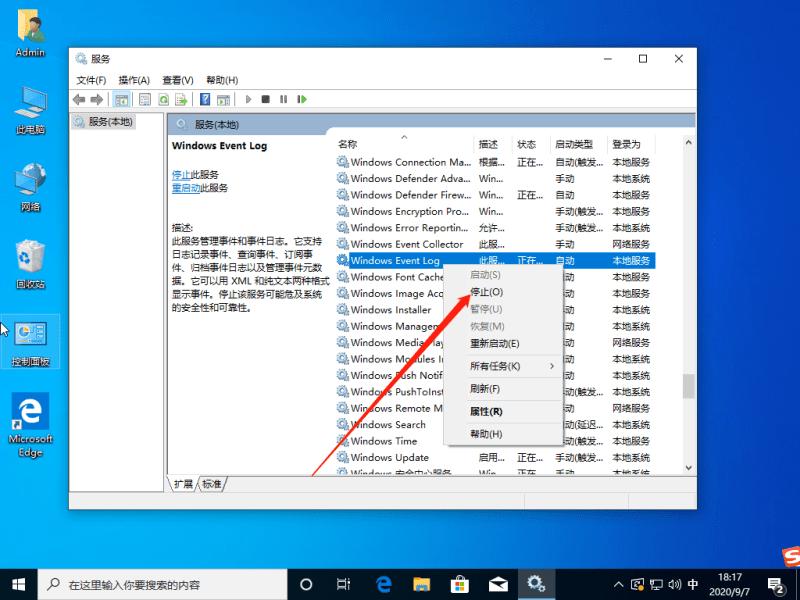Open File Explorer from the taskbar
Viewport: 800px width, 600px height.
click(x=421, y=584)
